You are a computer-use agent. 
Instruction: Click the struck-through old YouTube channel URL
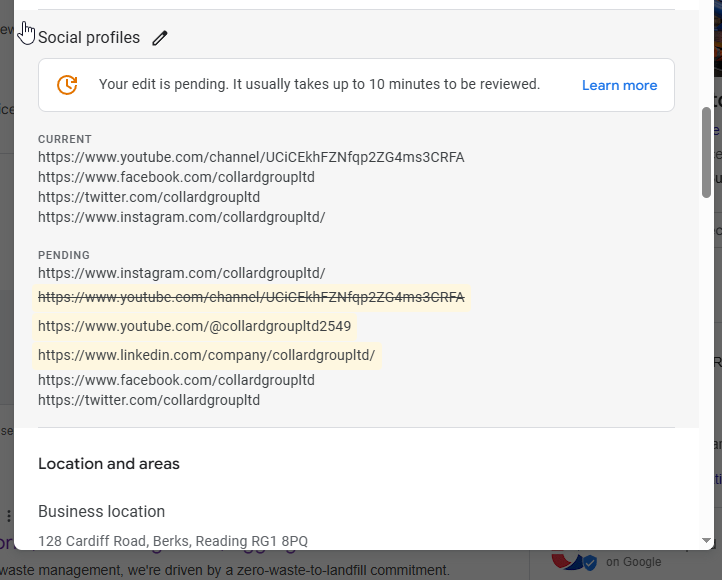[251, 297]
